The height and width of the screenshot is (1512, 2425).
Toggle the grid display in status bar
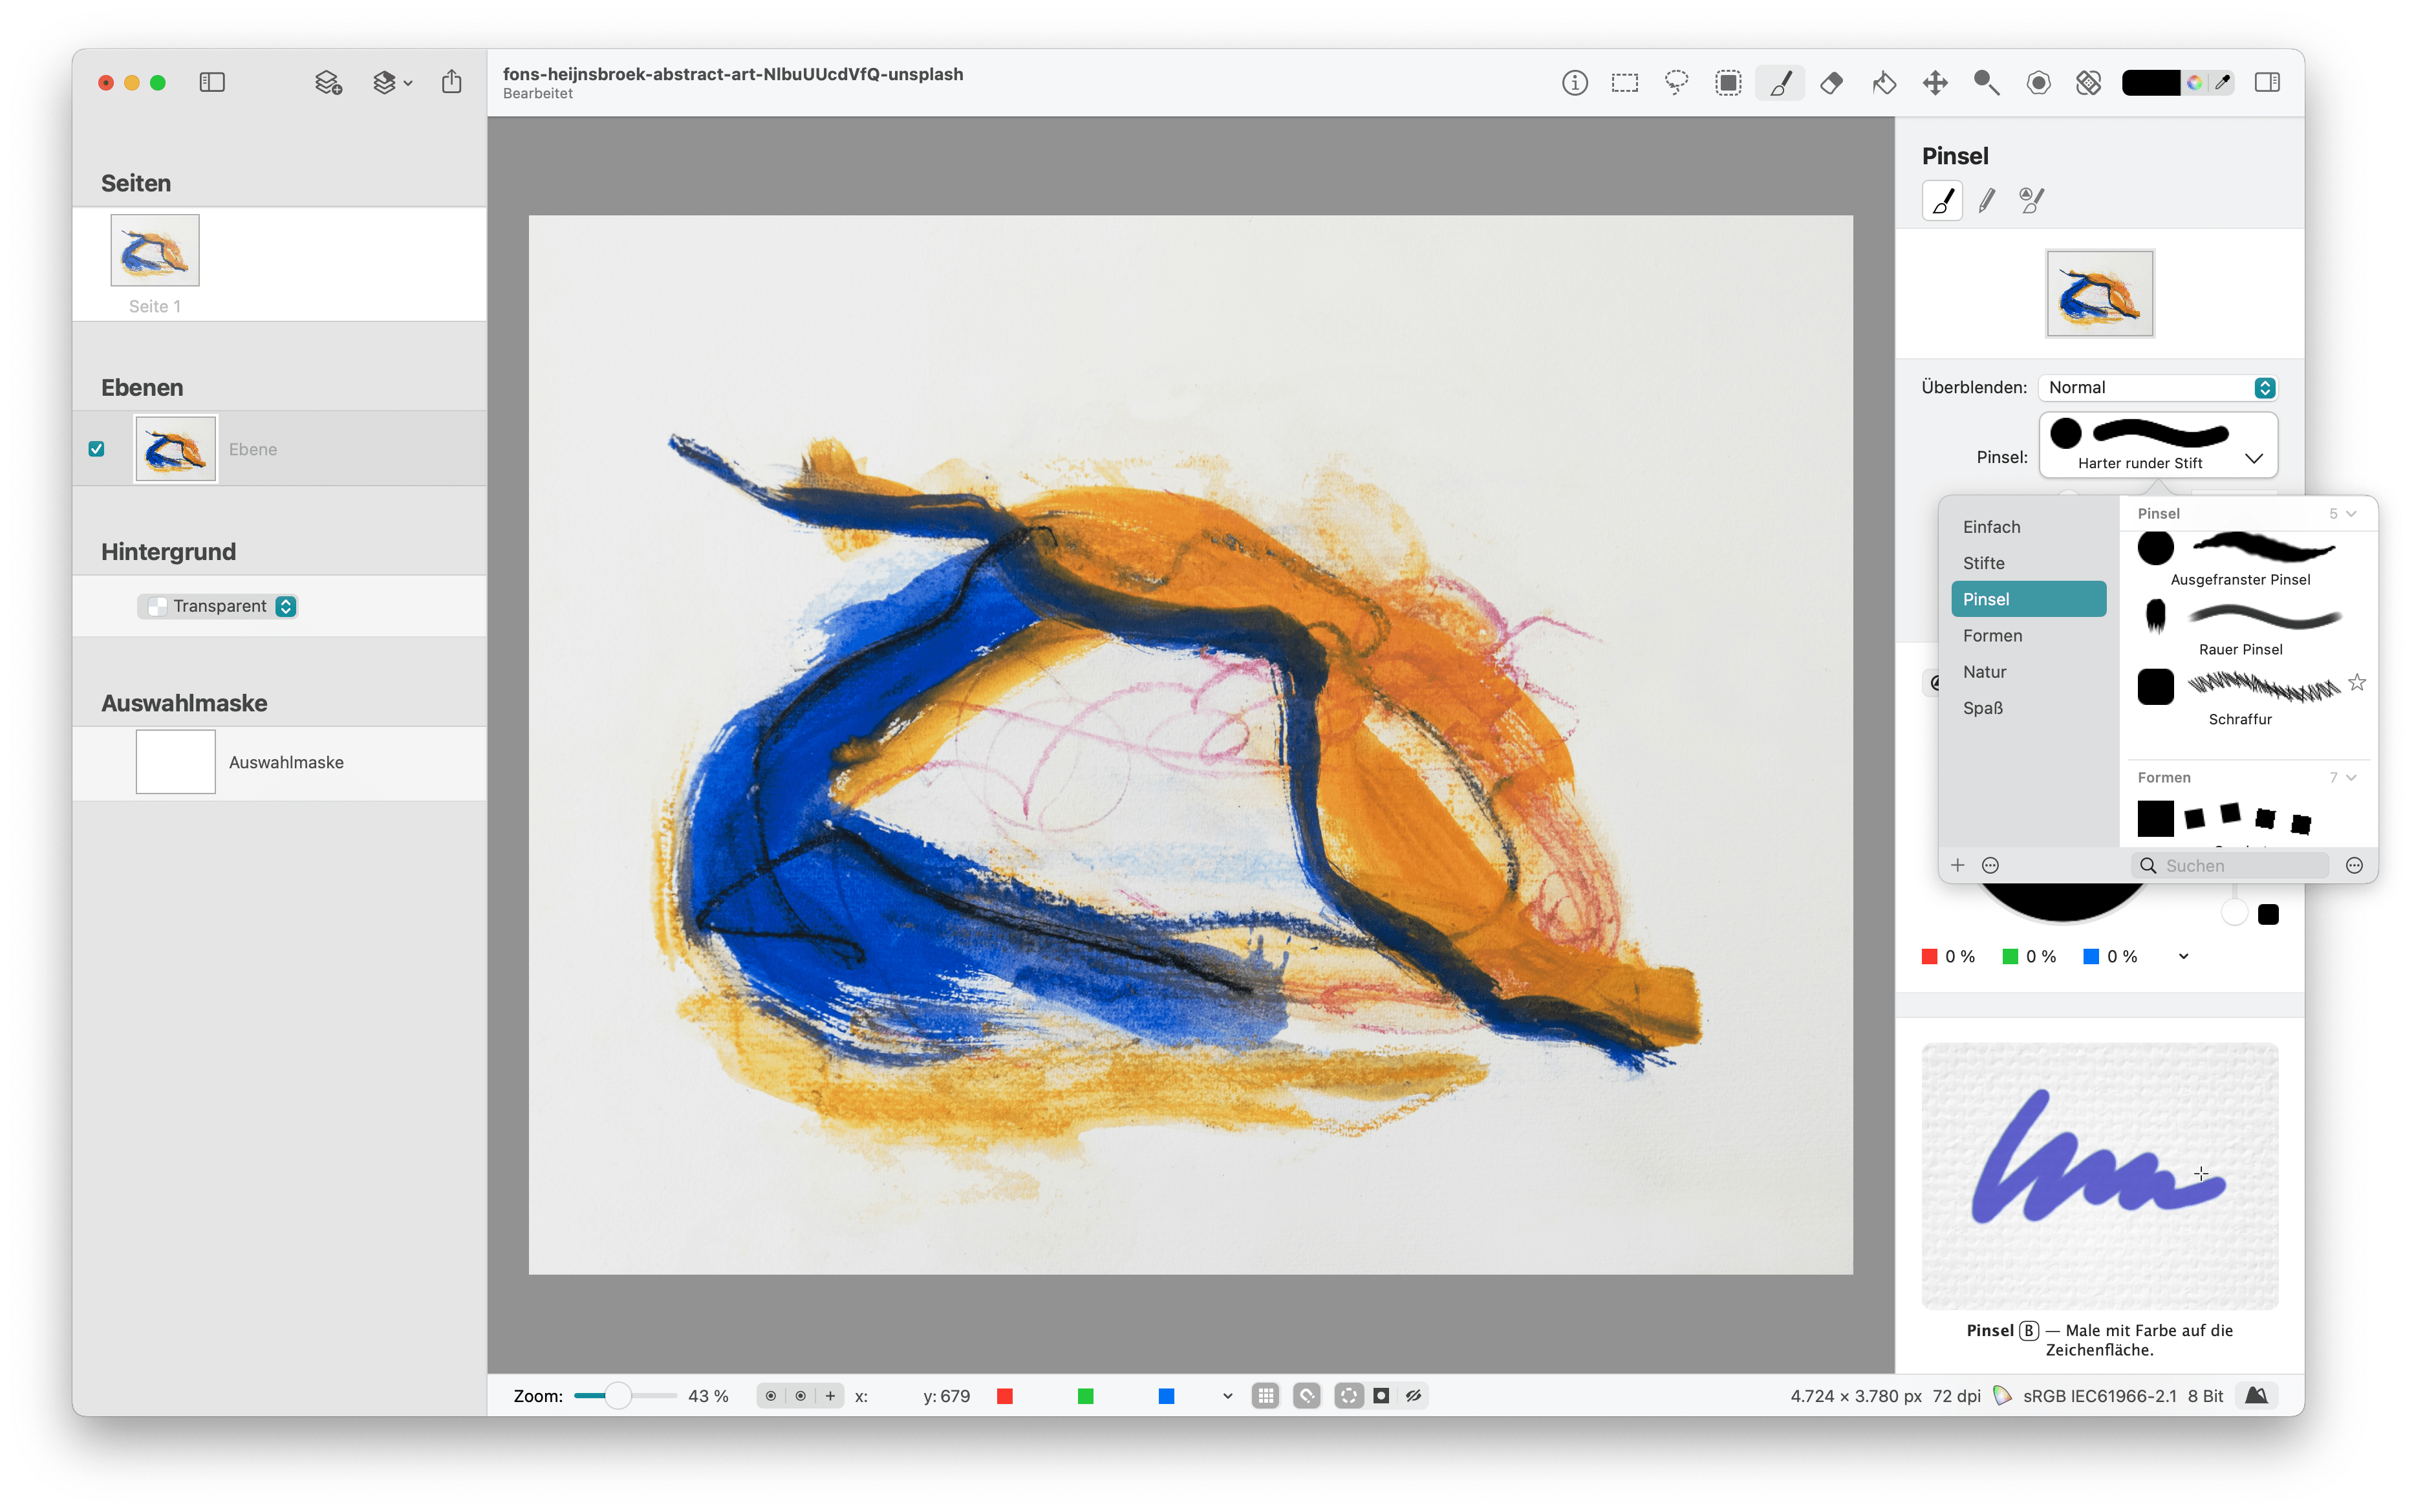[x=1266, y=1396]
